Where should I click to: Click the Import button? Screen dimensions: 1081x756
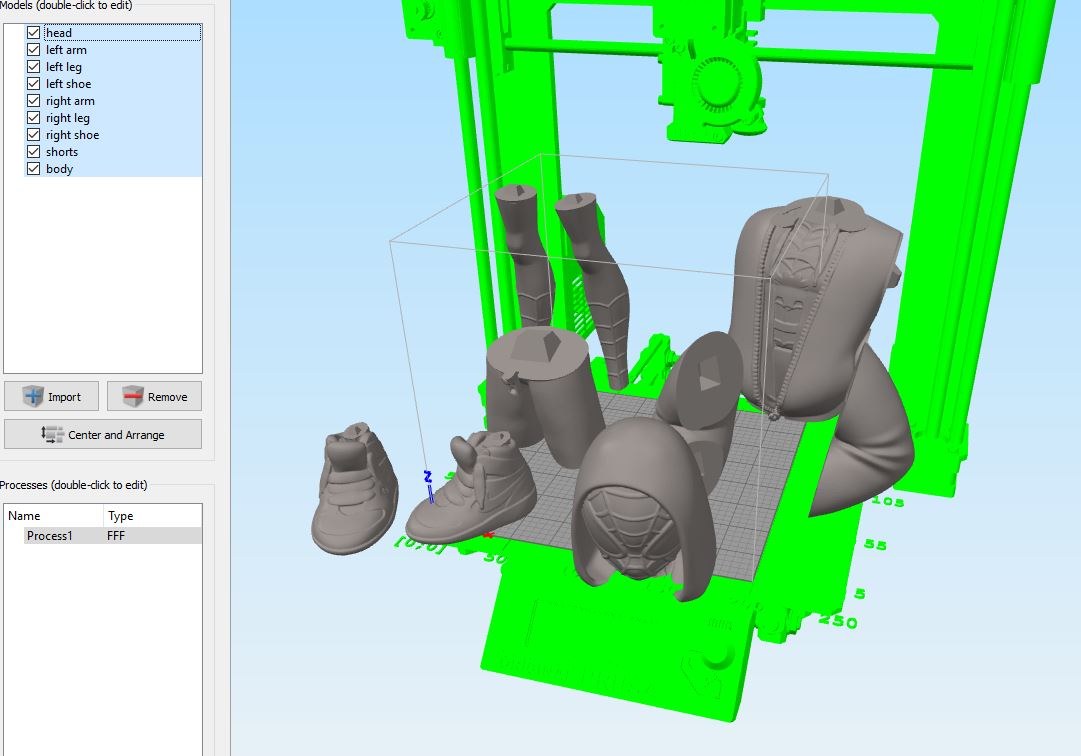click(52, 396)
